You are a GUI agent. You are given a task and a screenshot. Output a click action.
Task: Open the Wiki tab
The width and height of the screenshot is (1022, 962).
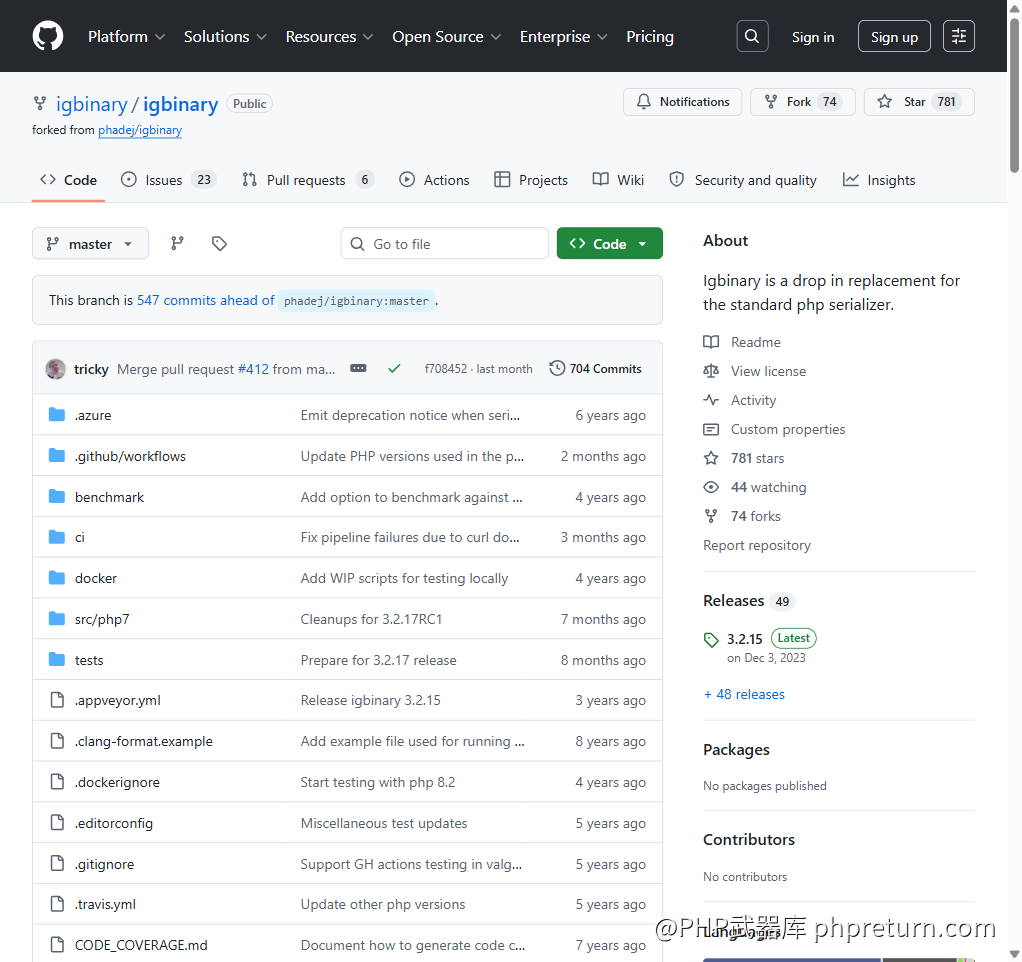coord(618,180)
